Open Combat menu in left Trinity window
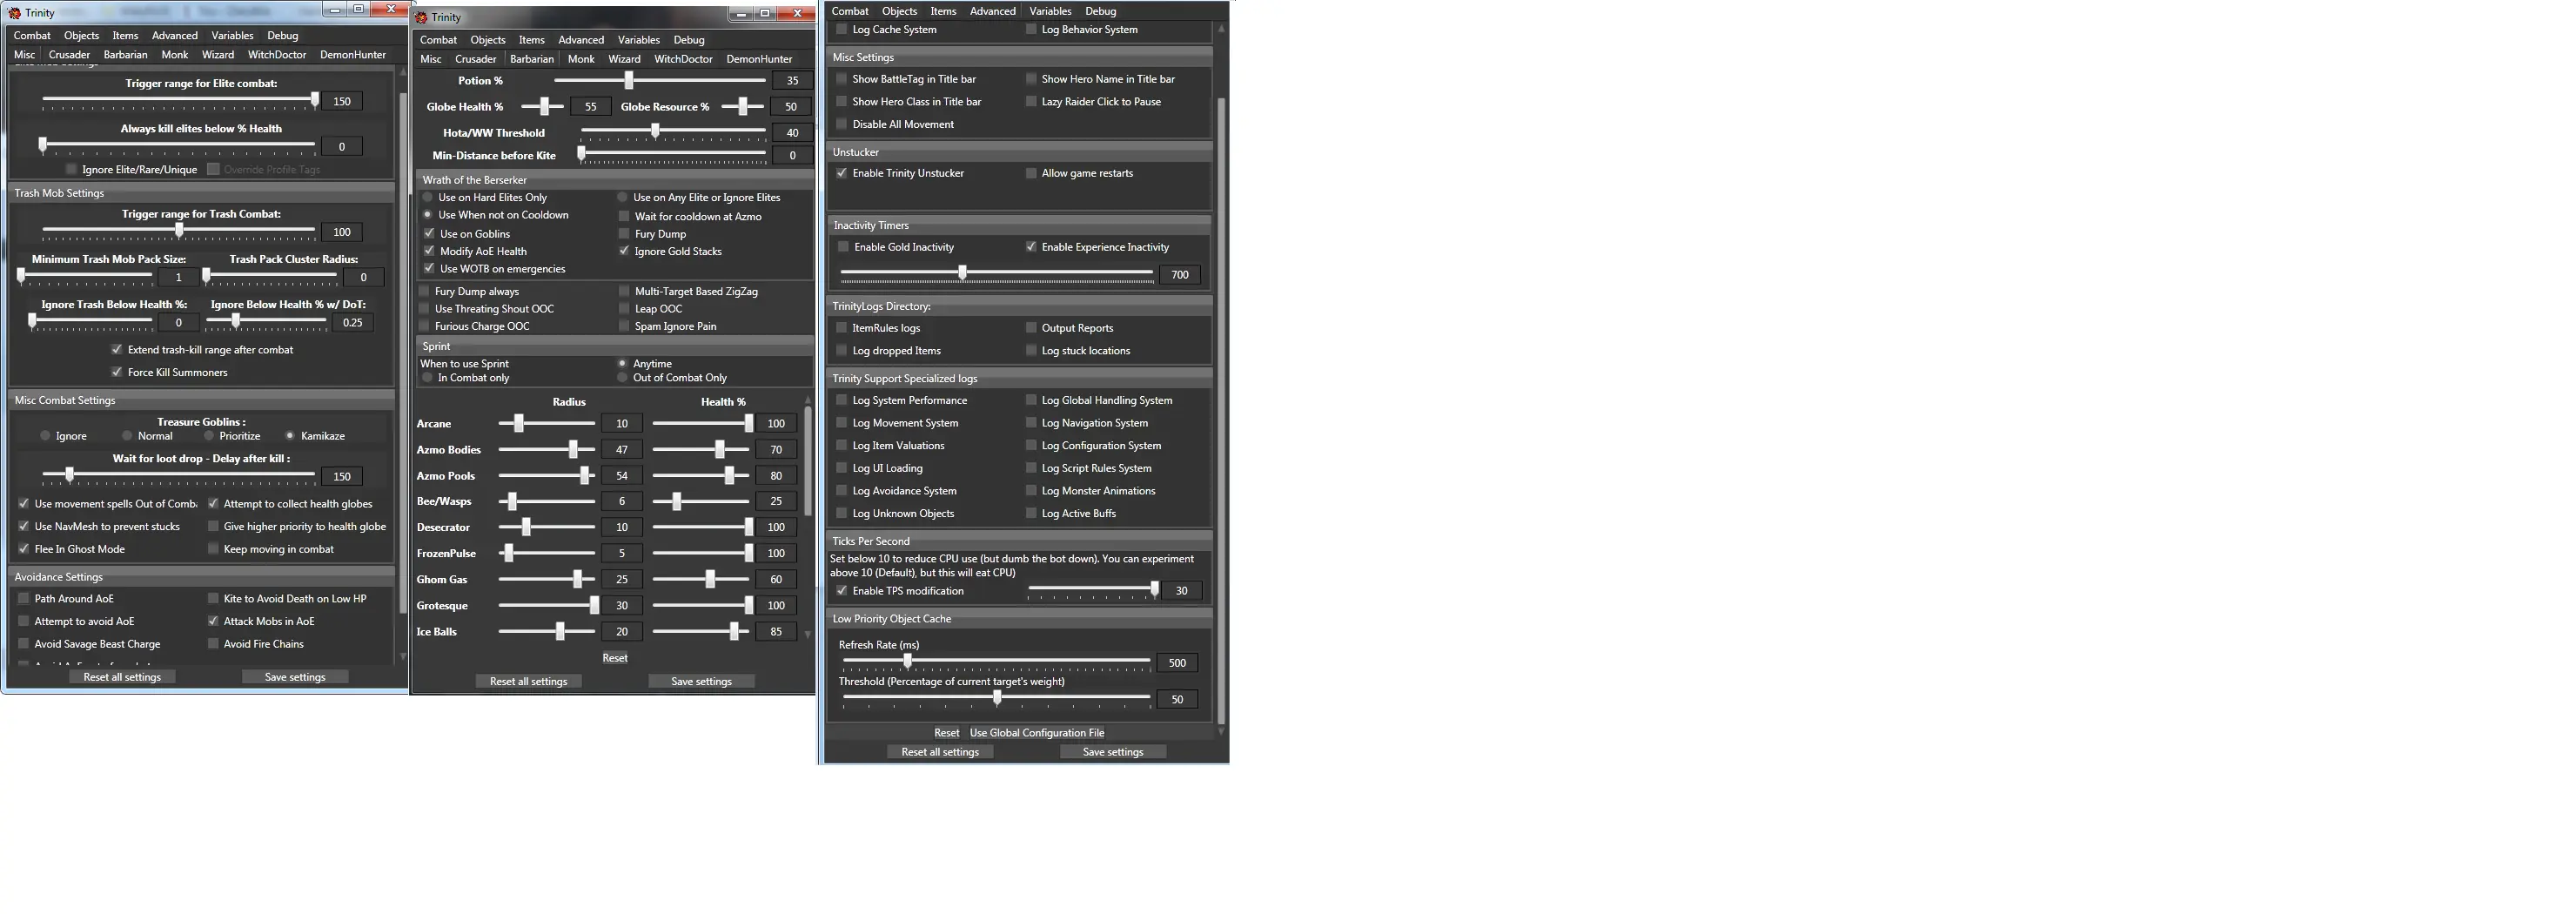The width and height of the screenshot is (2576, 914). [32, 35]
